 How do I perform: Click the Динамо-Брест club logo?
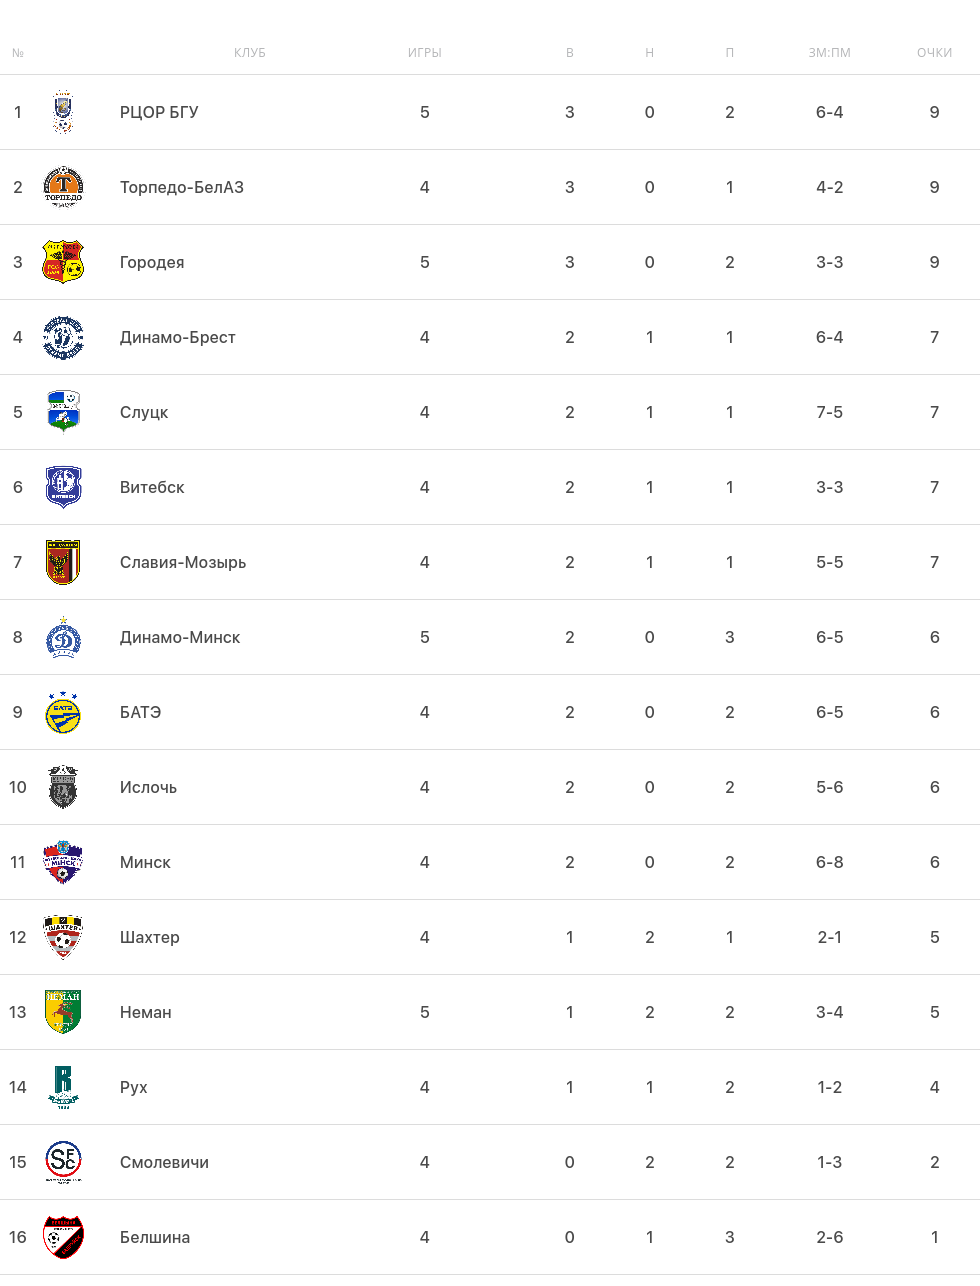(x=63, y=337)
